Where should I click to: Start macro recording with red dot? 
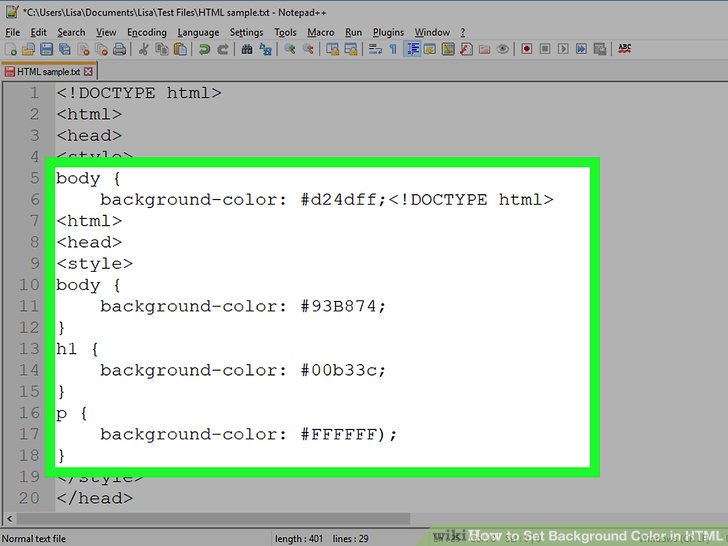coord(526,49)
